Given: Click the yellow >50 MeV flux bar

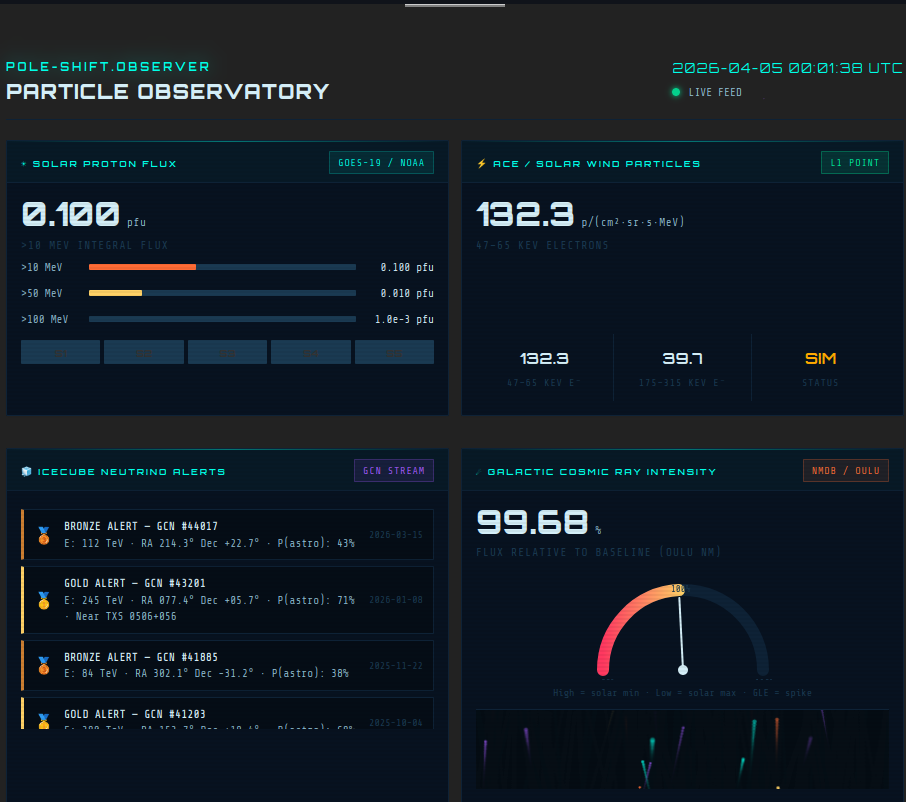Looking at the screenshot, I should 115,293.
